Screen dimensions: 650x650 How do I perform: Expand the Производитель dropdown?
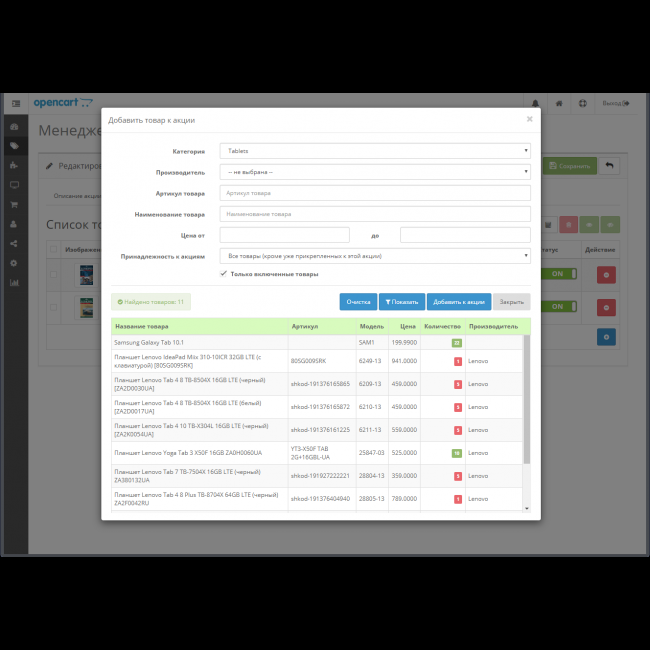(374, 172)
